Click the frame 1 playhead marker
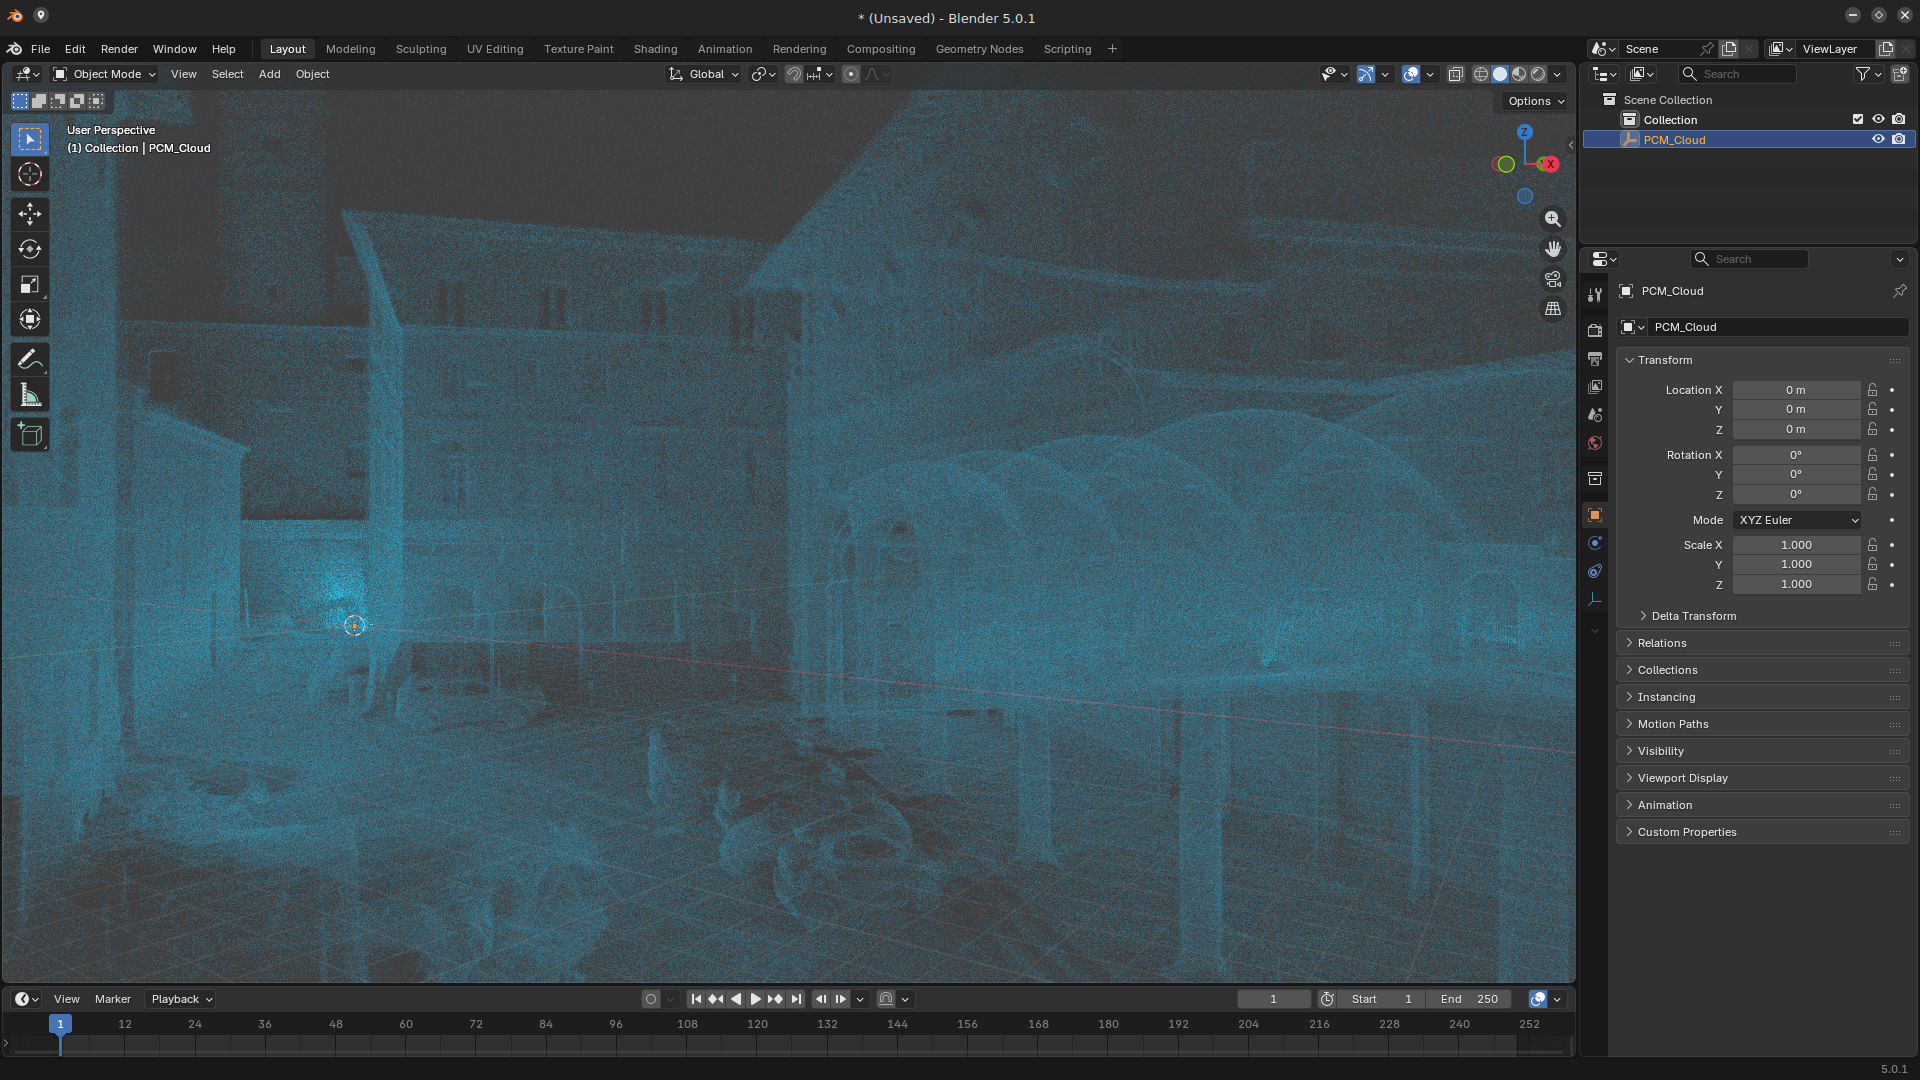Image resolution: width=1920 pixels, height=1080 pixels. [x=60, y=1024]
